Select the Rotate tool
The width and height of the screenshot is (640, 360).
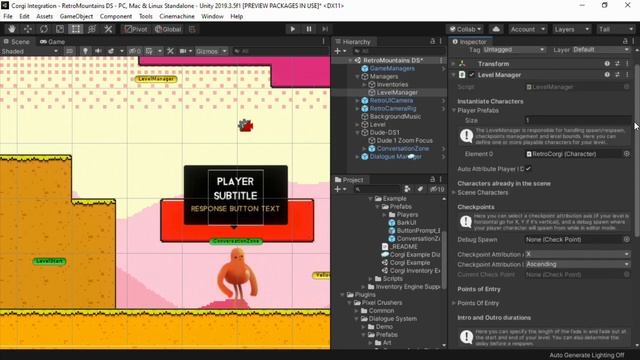(x=44, y=29)
